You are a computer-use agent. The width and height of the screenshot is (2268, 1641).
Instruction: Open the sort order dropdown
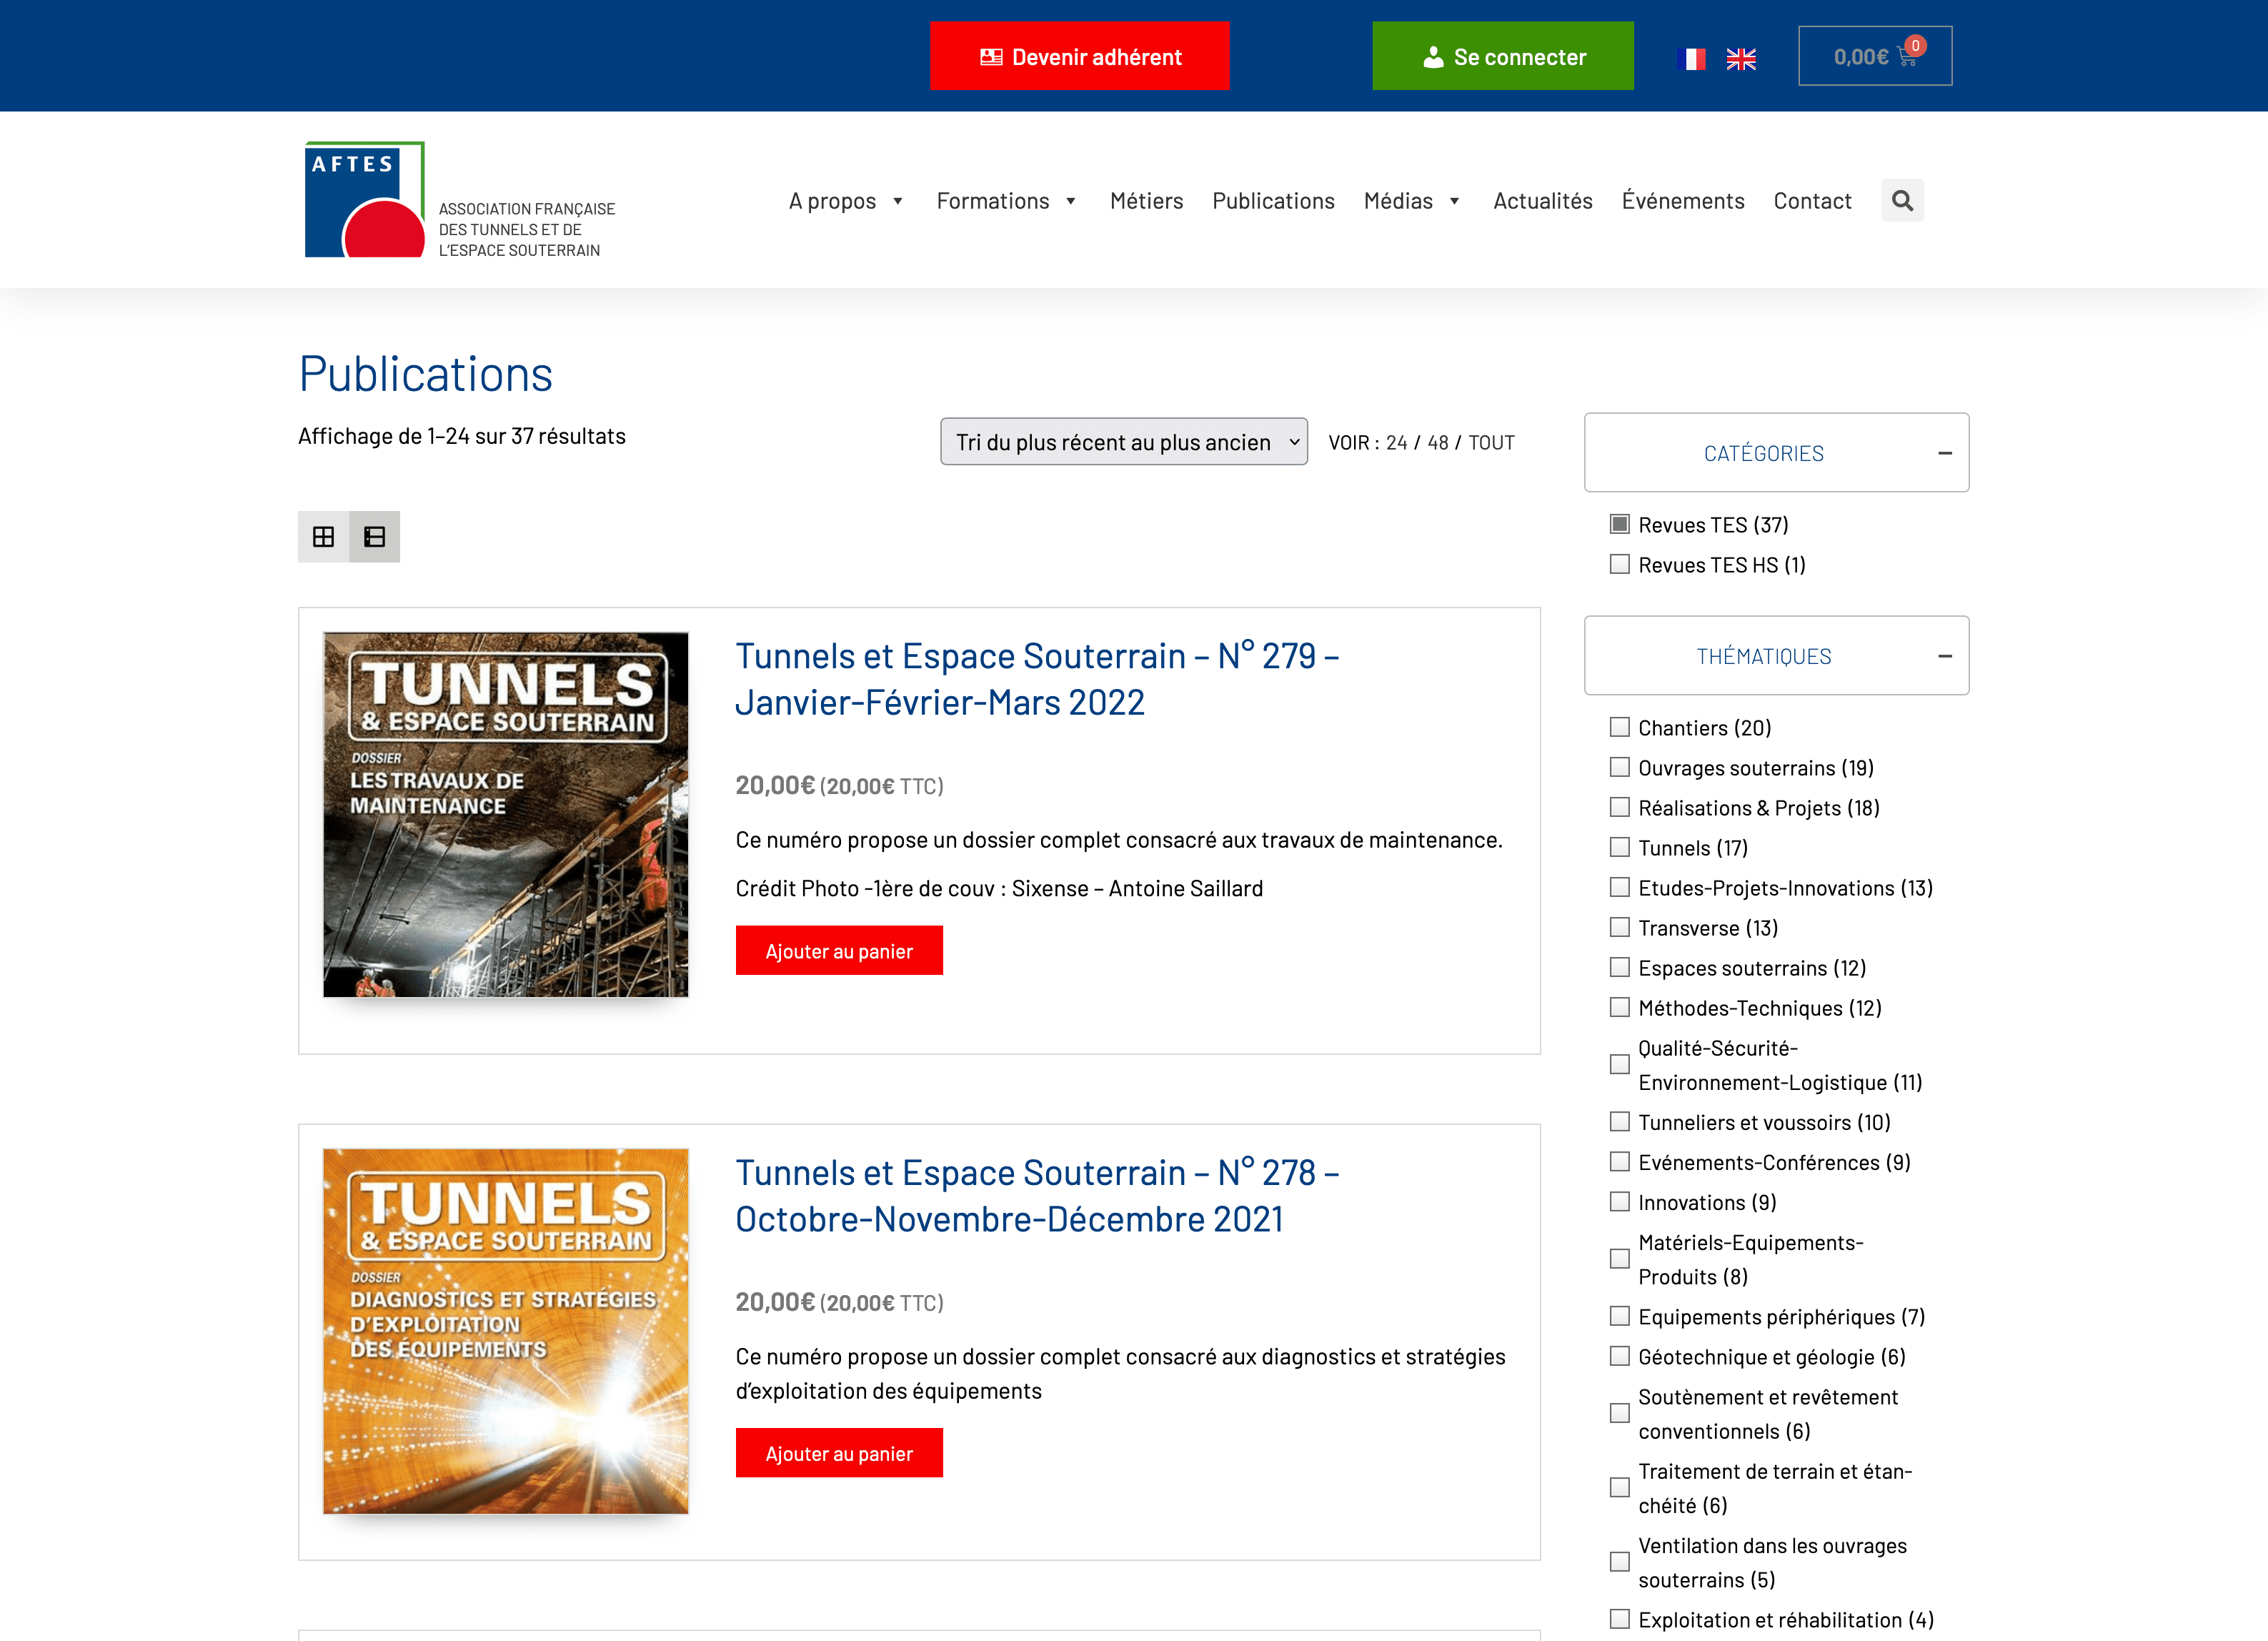coord(1124,442)
